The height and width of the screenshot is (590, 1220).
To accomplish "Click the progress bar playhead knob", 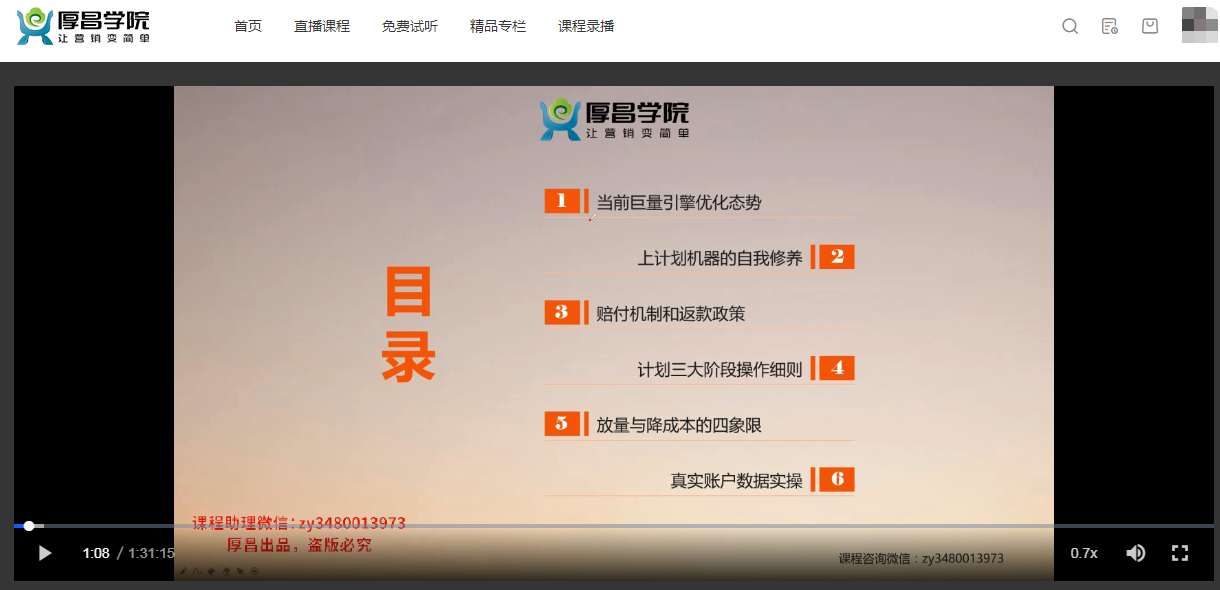I will pos(29,526).
